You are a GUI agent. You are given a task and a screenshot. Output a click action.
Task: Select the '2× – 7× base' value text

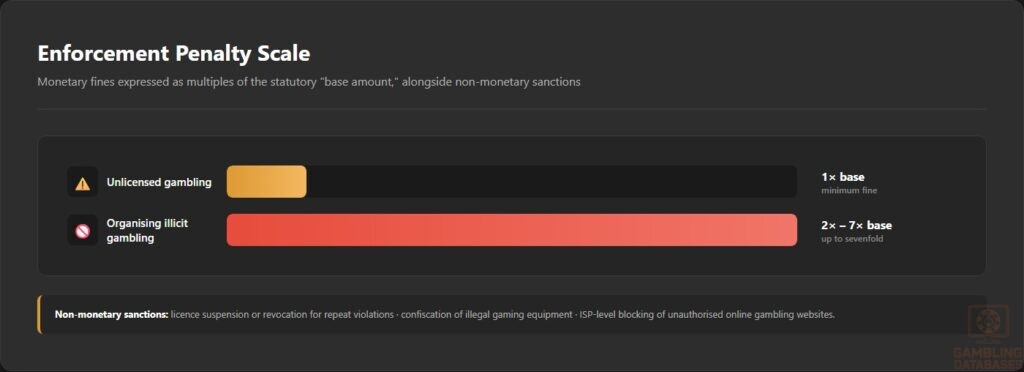[x=856, y=225]
